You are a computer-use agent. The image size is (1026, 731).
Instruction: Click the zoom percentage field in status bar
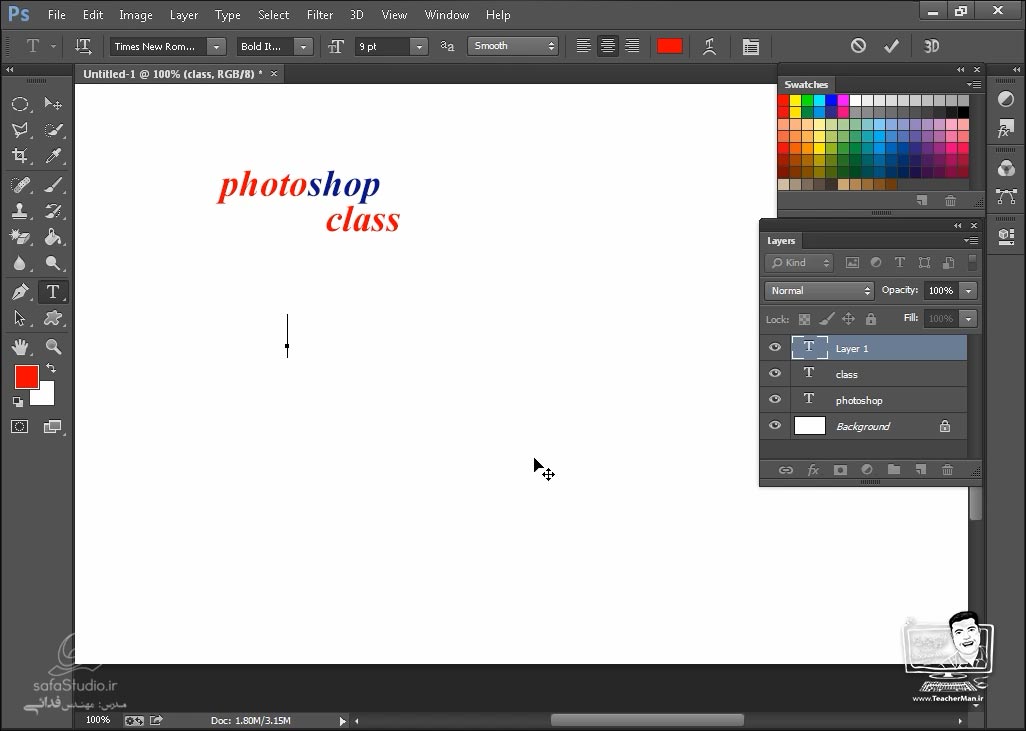(98, 720)
